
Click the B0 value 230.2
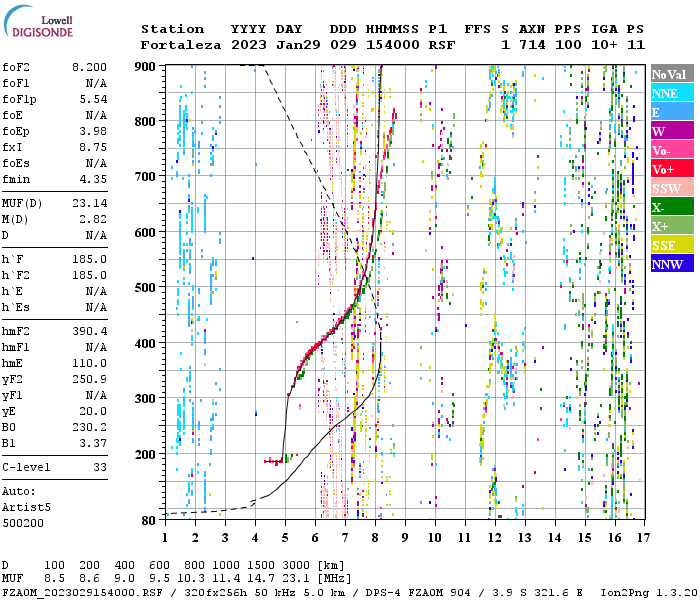89,427
